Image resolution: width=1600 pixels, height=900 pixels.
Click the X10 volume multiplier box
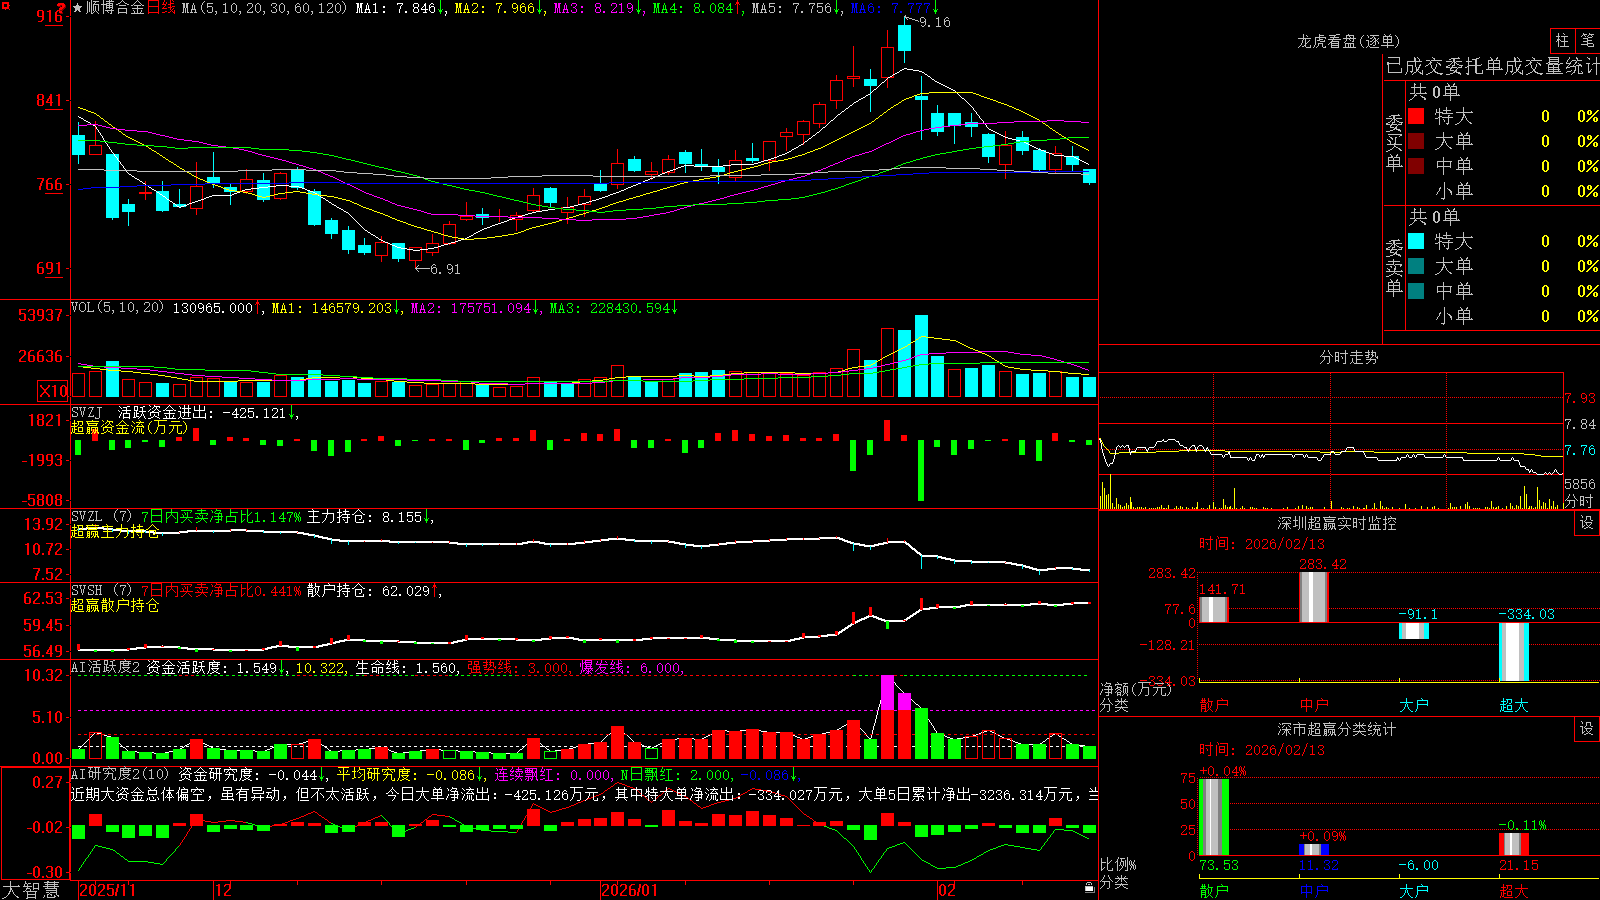click(53, 391)
